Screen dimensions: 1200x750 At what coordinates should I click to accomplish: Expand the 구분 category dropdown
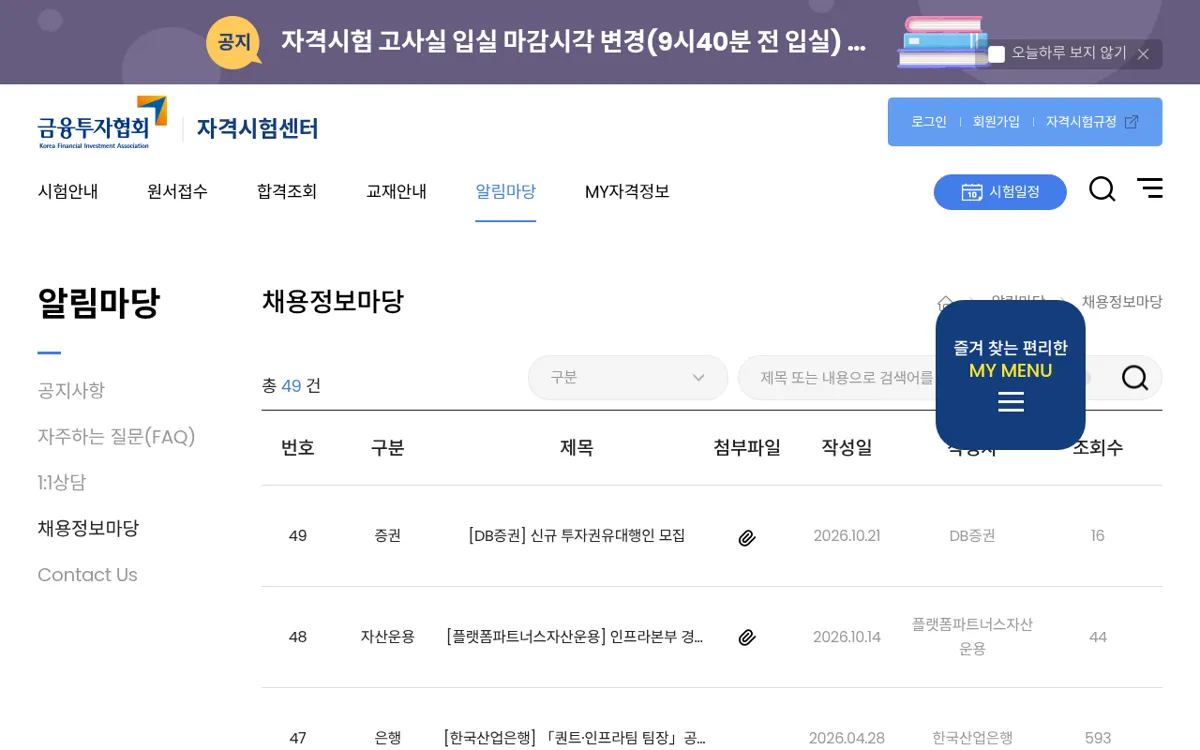coord(628,378)
